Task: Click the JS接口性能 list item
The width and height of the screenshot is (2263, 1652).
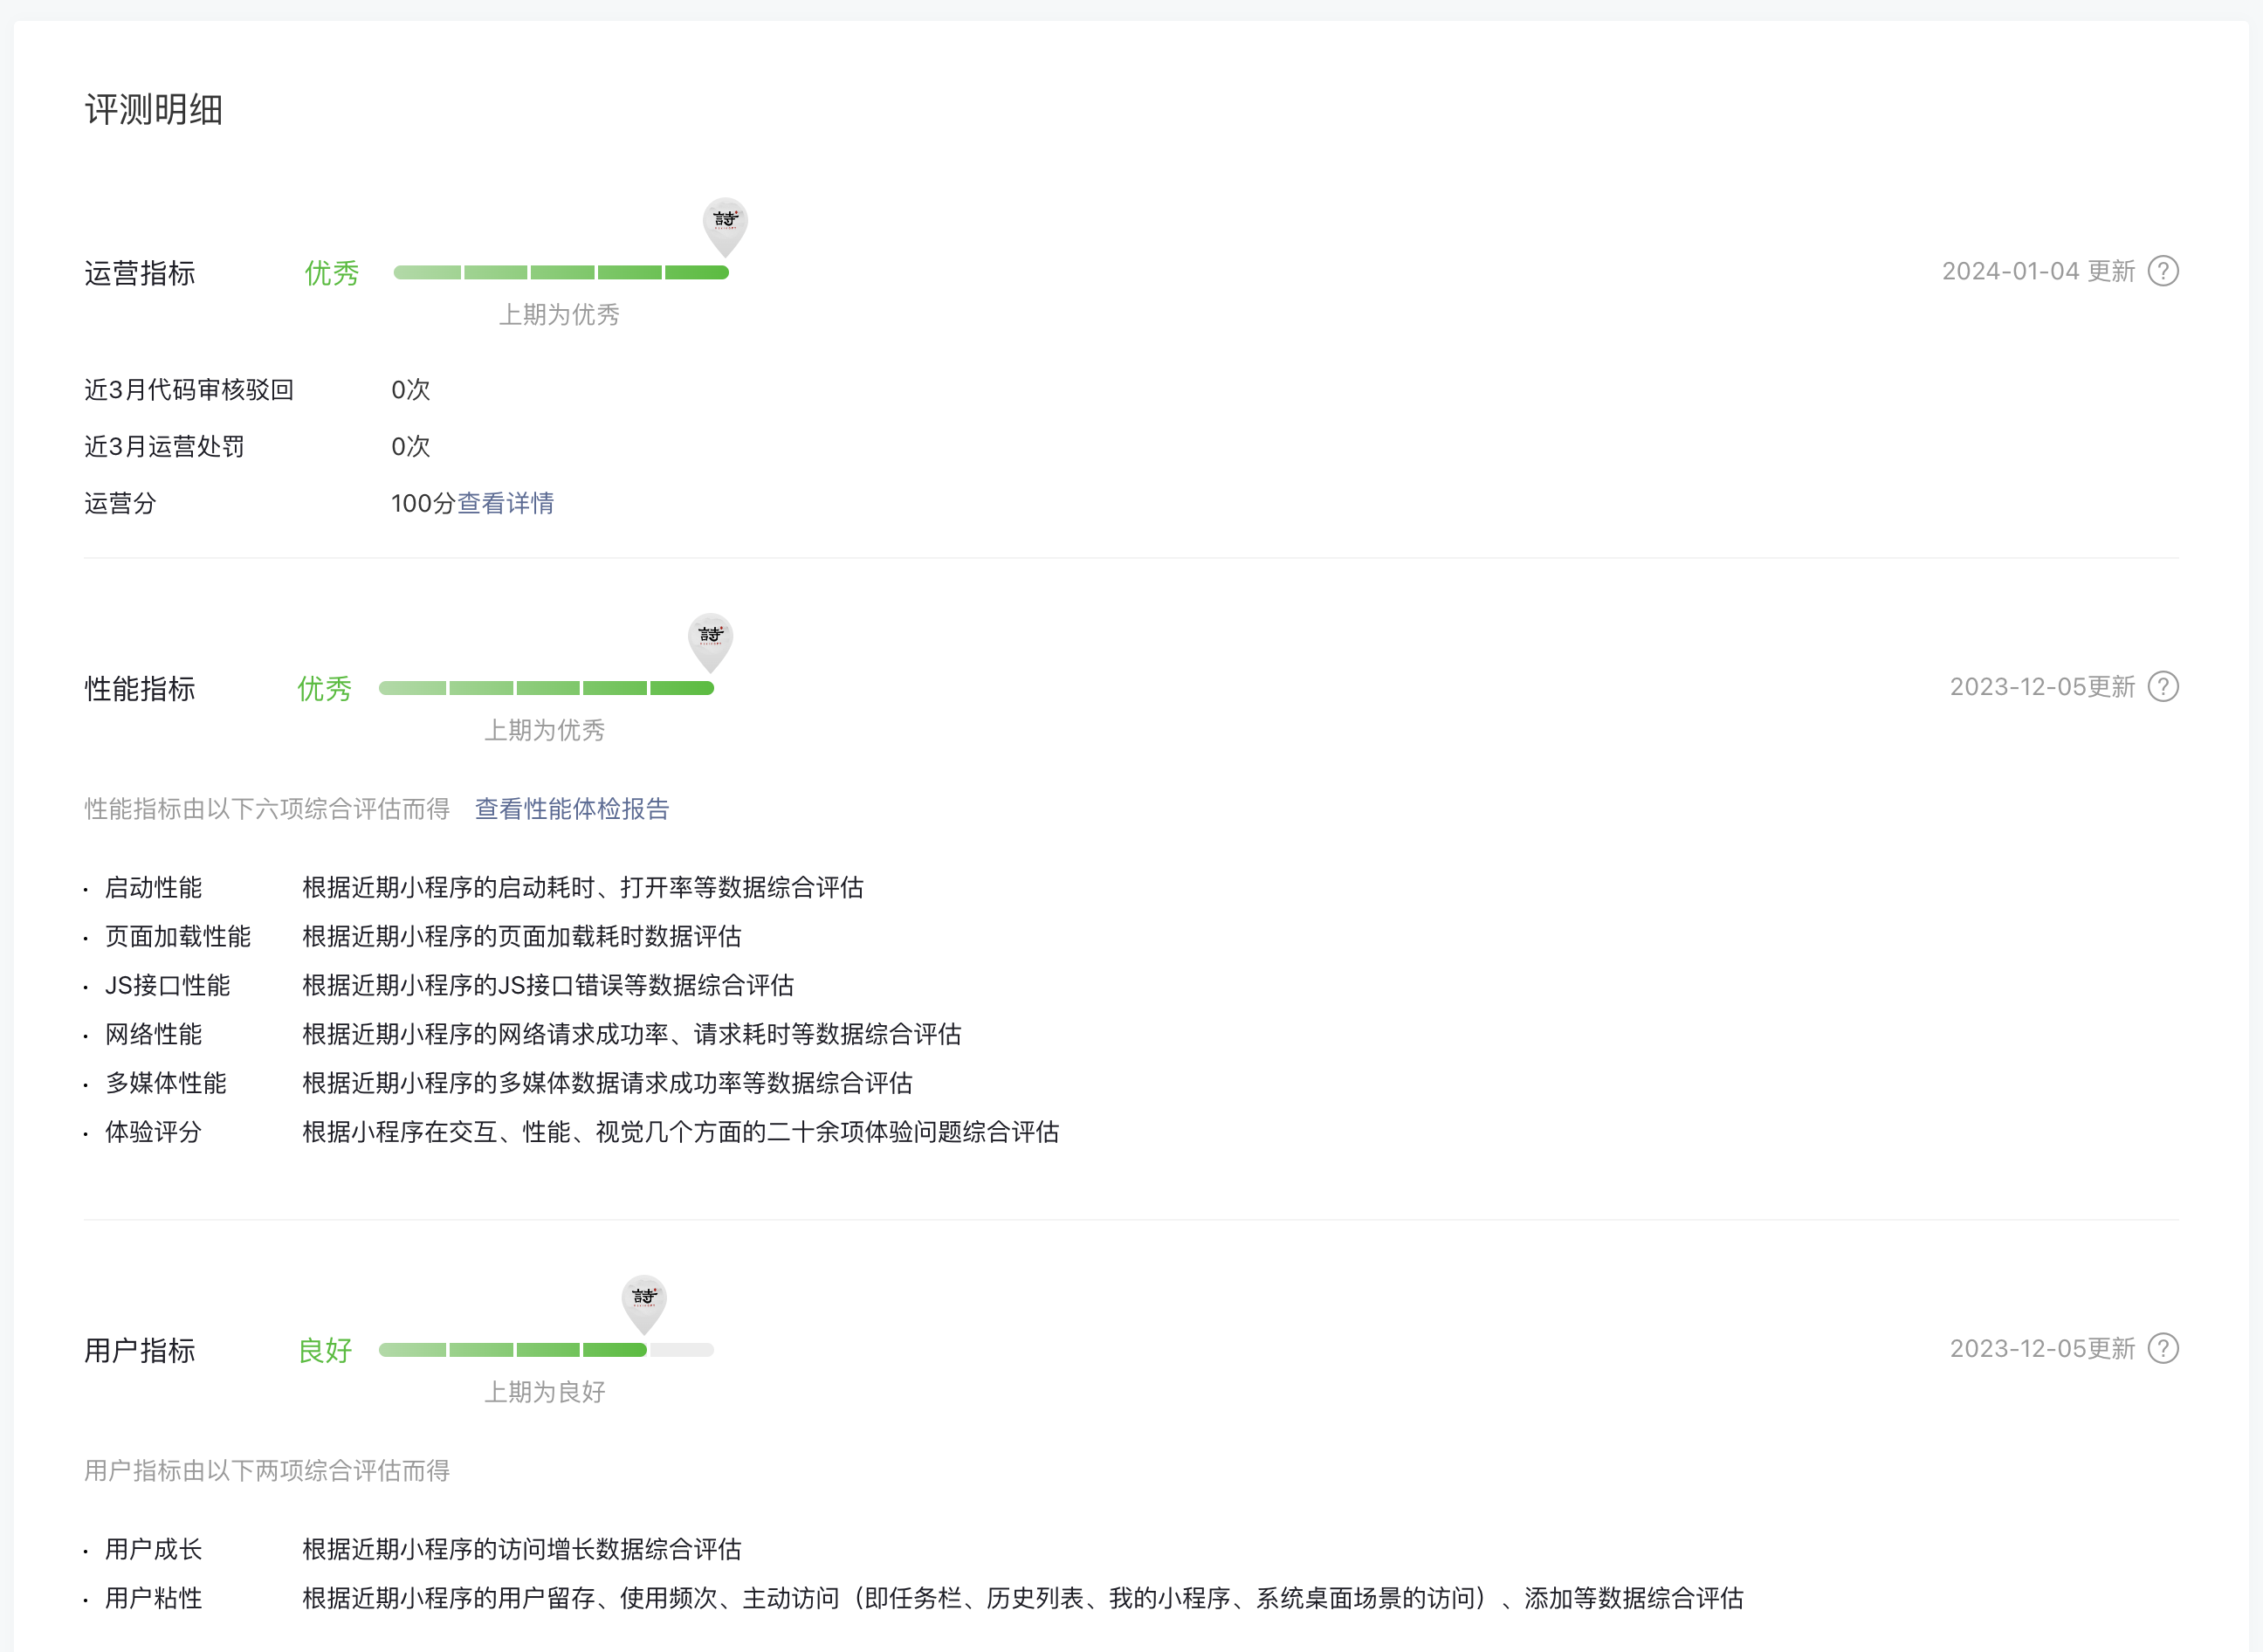Action: click(167, 985)
